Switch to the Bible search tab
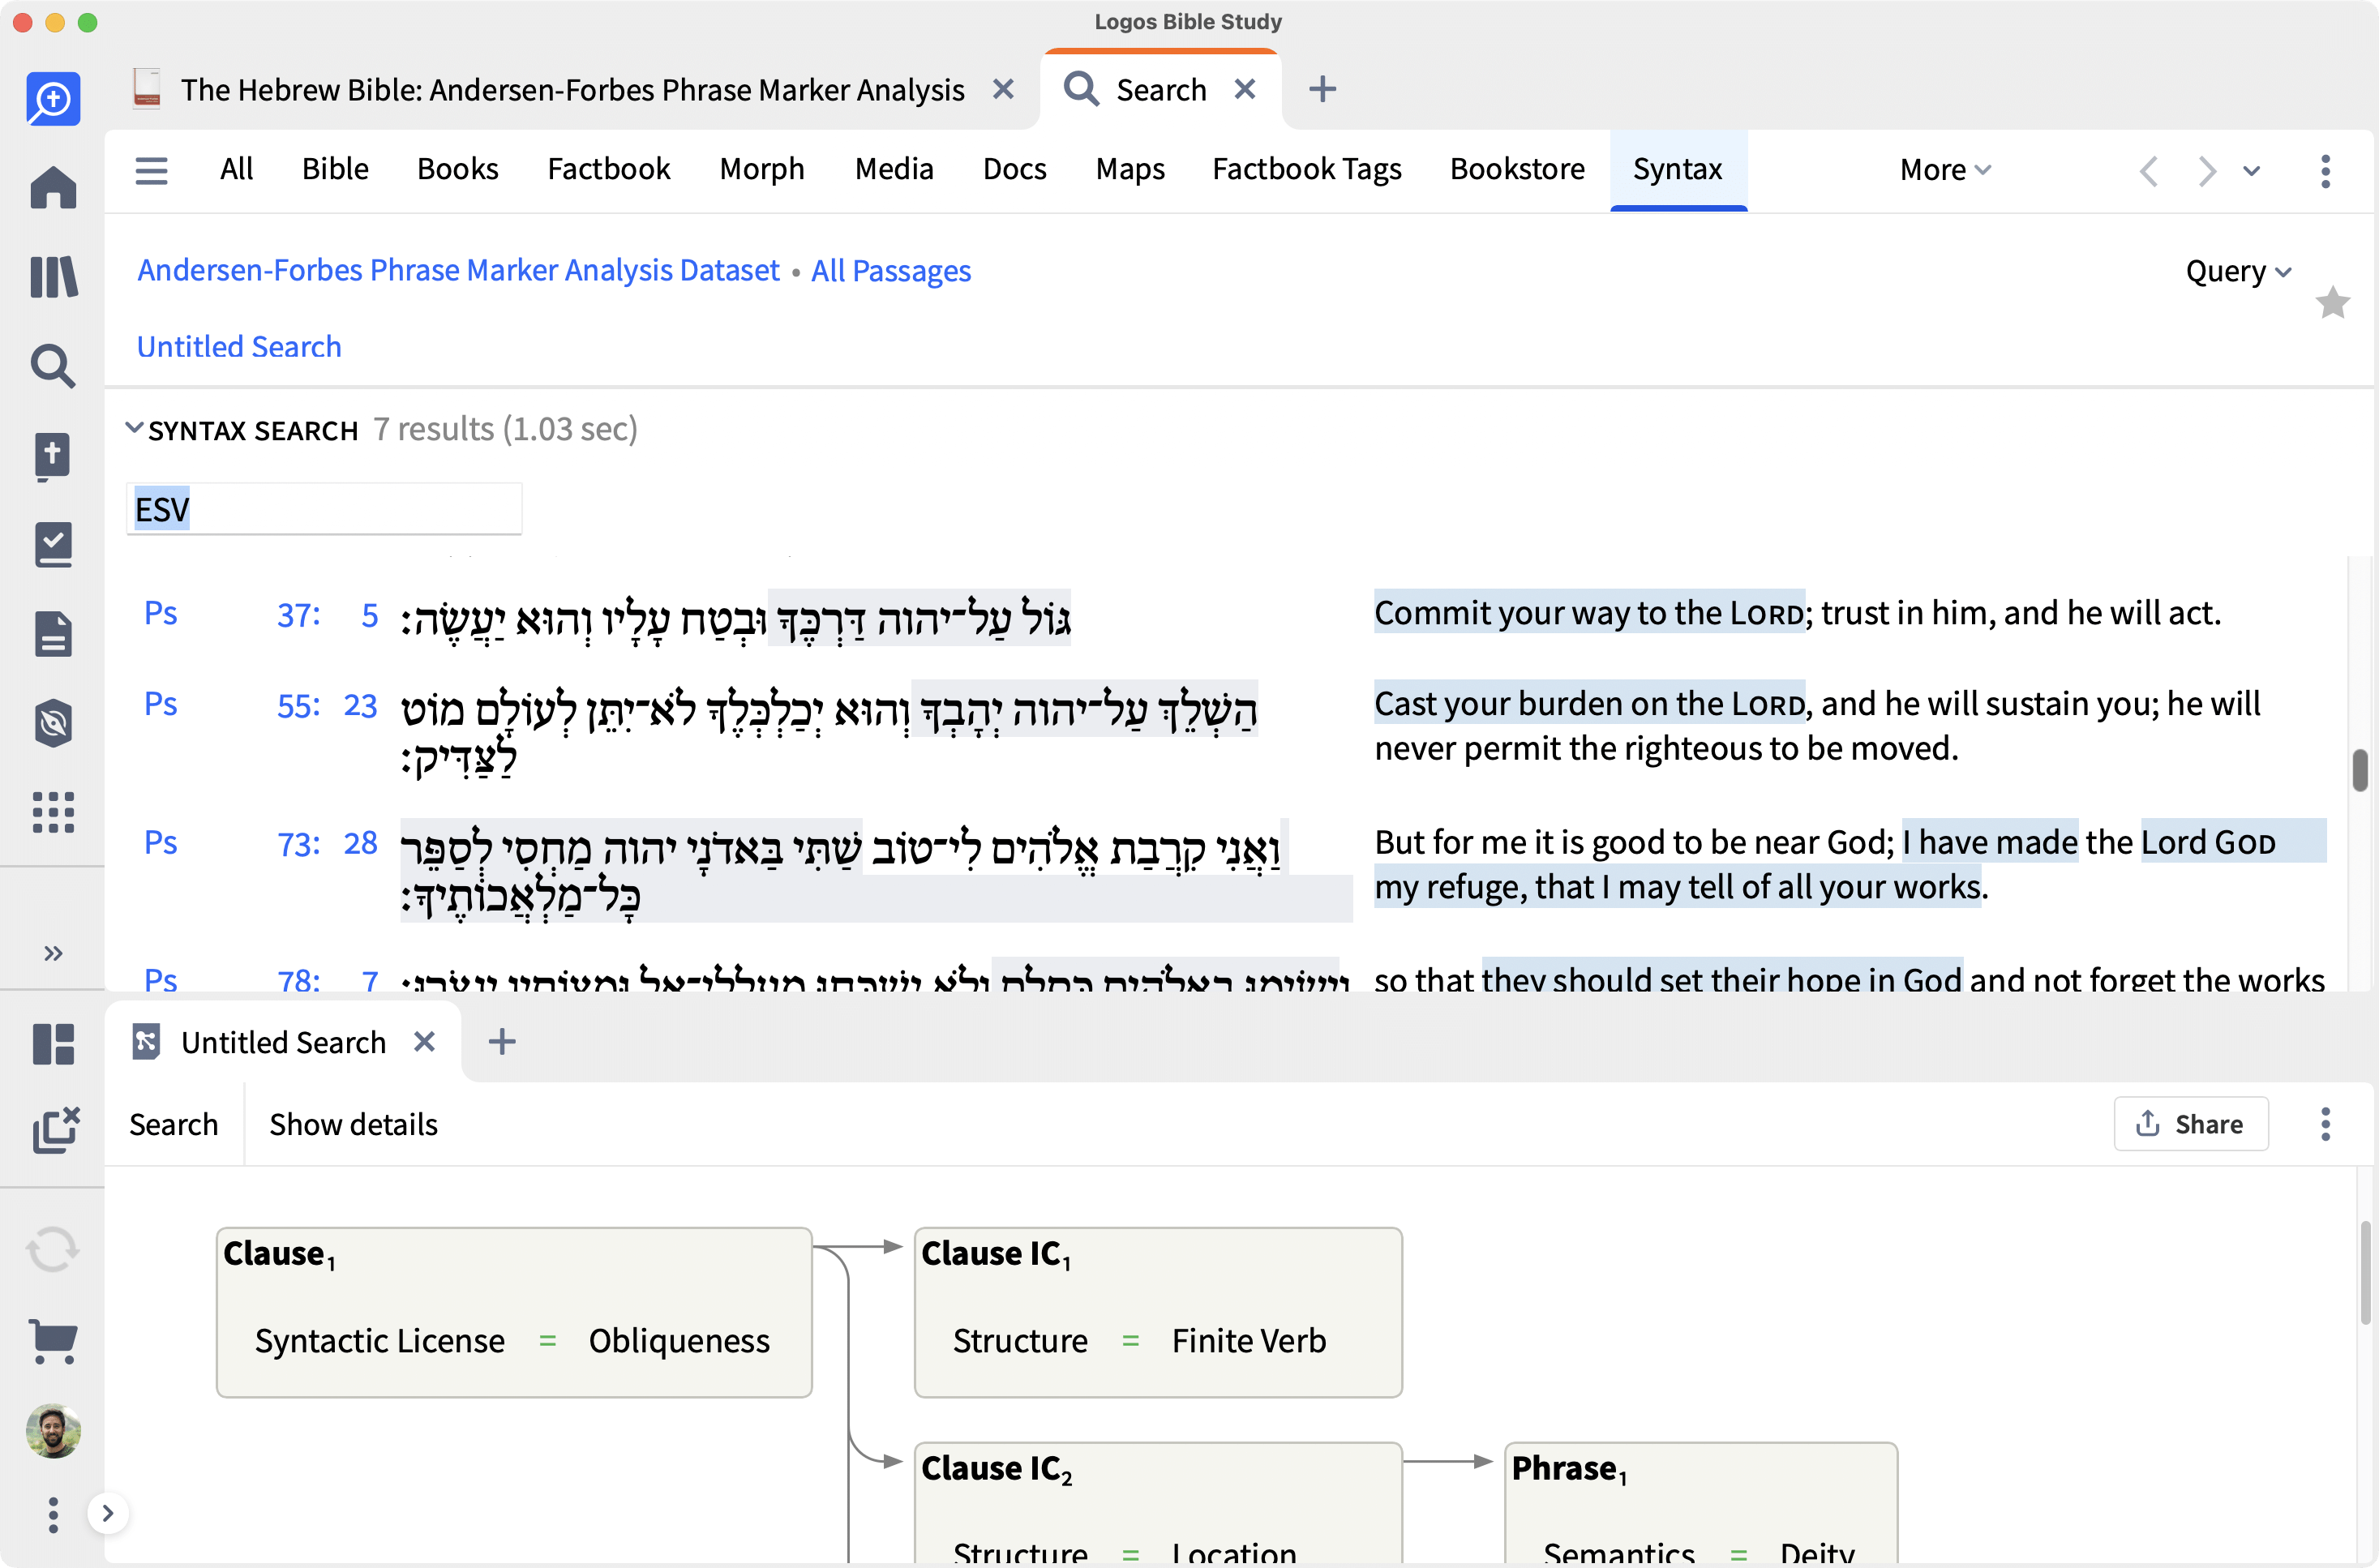Viewport: 2379px width, 1568px height. click(335, 169)
